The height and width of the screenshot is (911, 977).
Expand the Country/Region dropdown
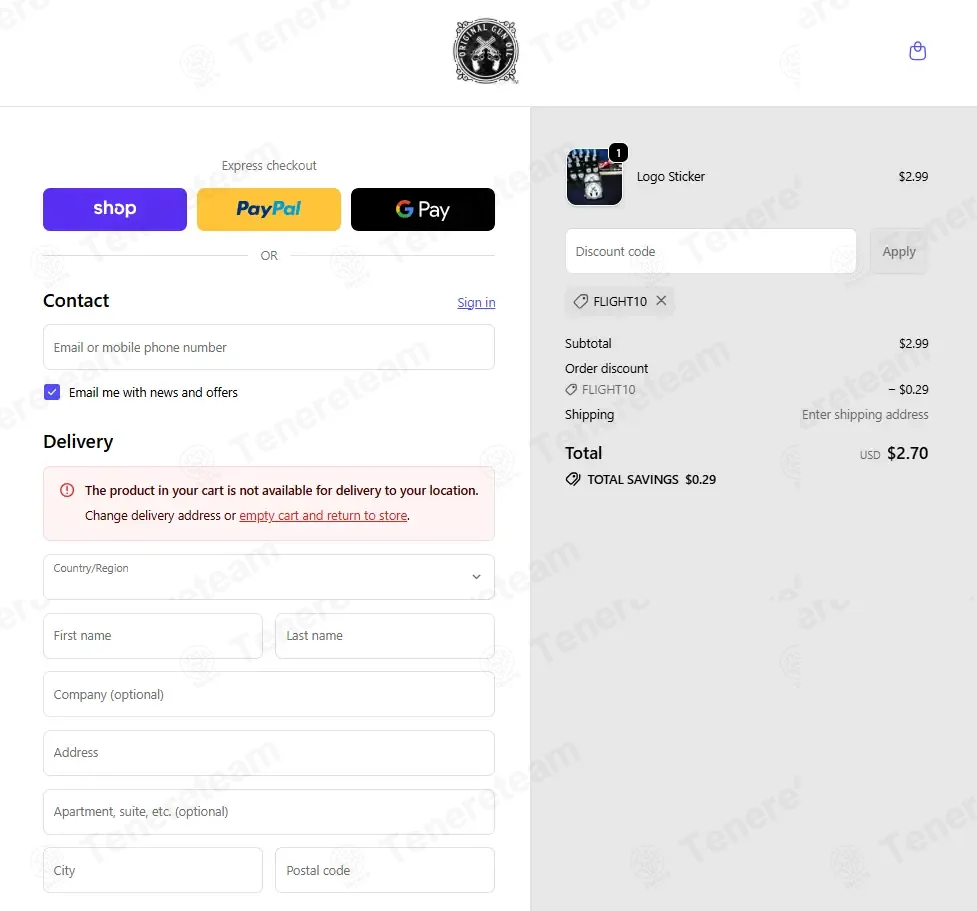click(x=269, y=577)
